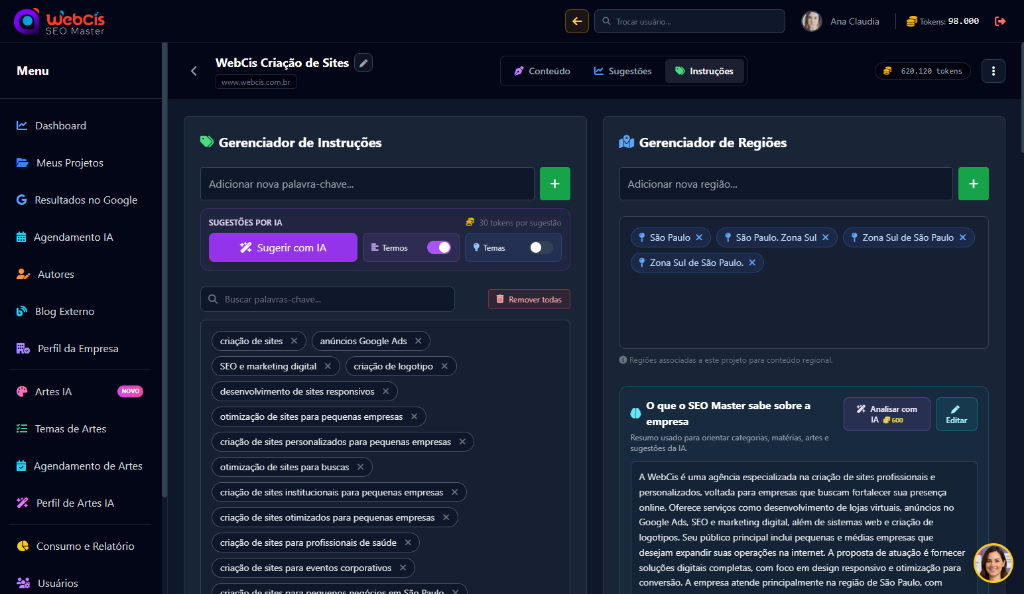This screenshot has width=1024, height=594.
Task: Click Ana Claudia's profile avatar
Action: [811, 22]
